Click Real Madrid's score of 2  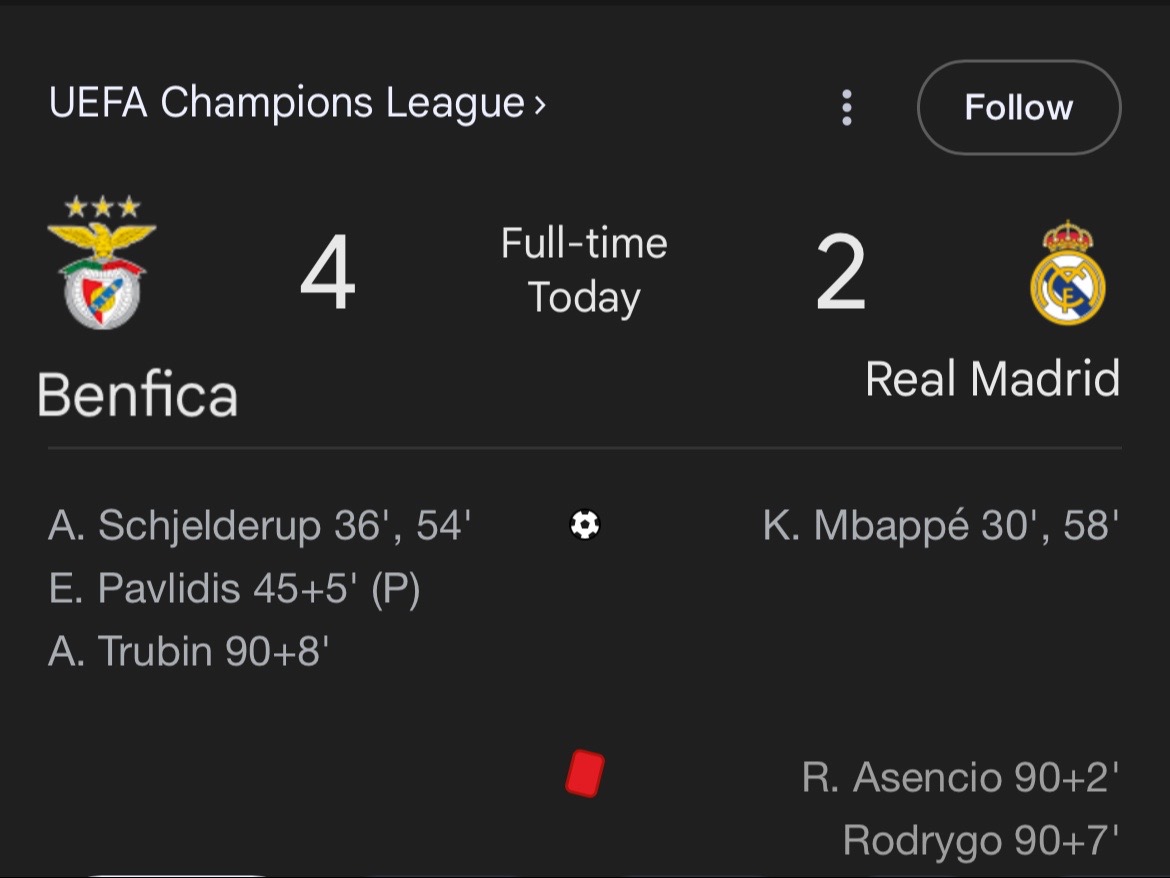point(841,272)
